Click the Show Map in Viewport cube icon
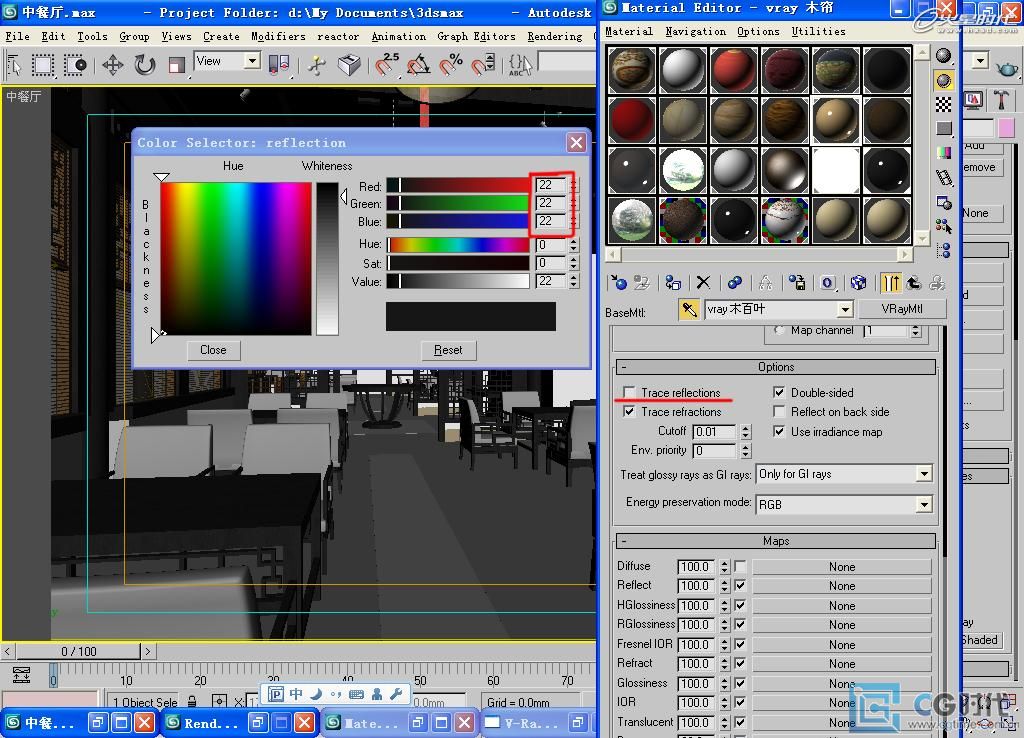 tap(858, 283)
